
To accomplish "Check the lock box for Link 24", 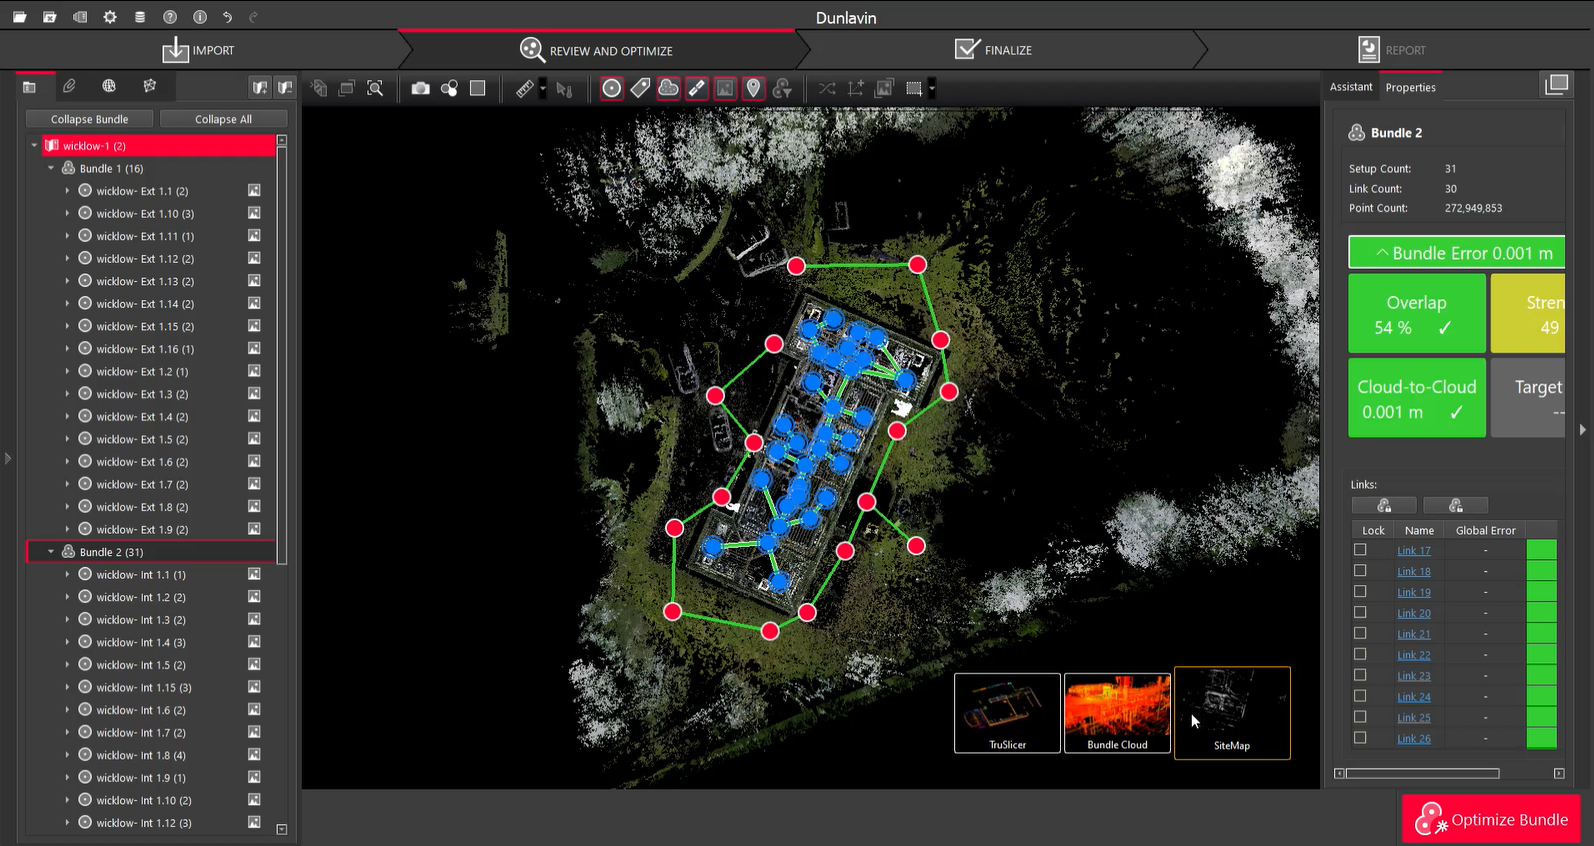I will click(1360, 696).
